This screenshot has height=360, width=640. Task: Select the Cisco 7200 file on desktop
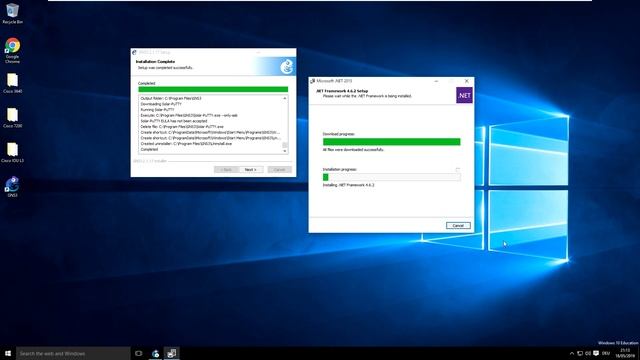click(12, 118)
